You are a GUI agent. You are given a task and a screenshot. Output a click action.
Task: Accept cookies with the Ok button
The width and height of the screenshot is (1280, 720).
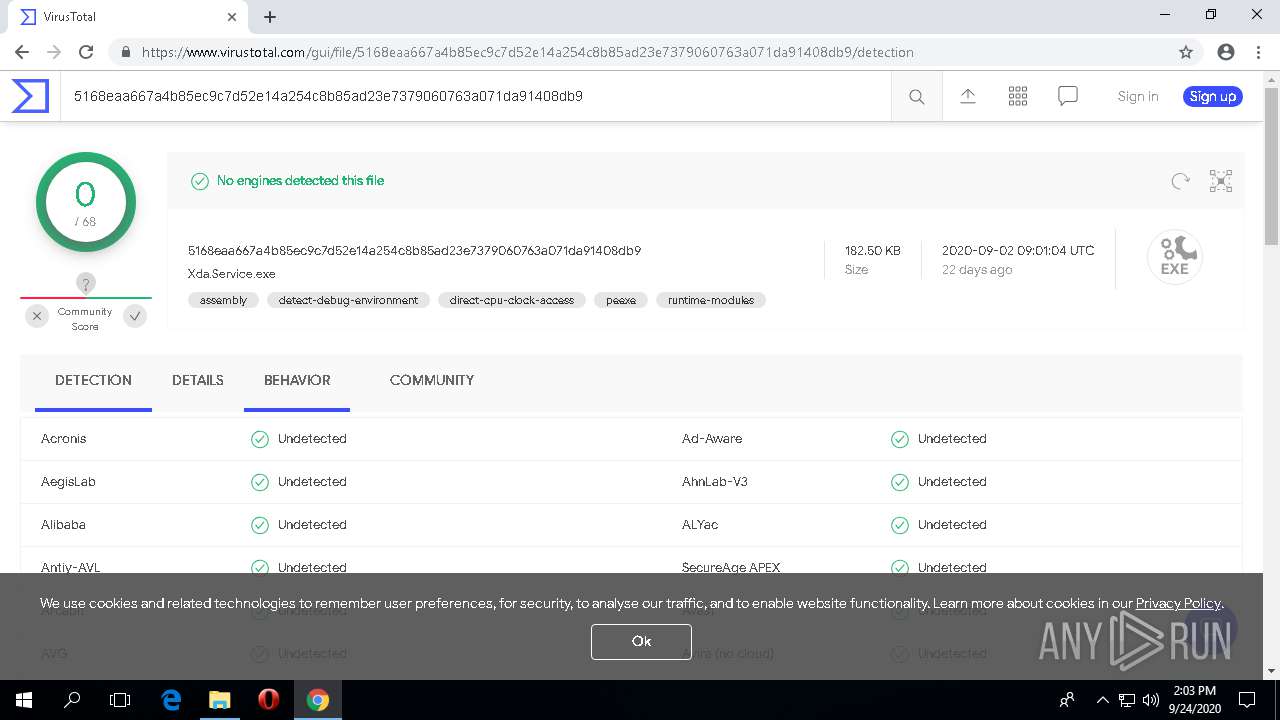point(641,641)
